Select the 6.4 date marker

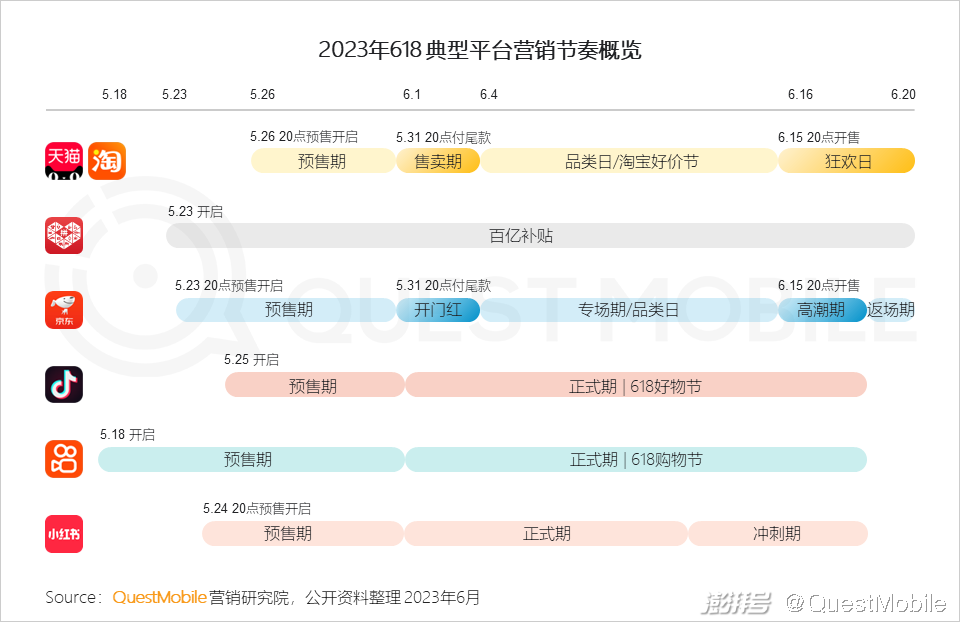(489, 94)
